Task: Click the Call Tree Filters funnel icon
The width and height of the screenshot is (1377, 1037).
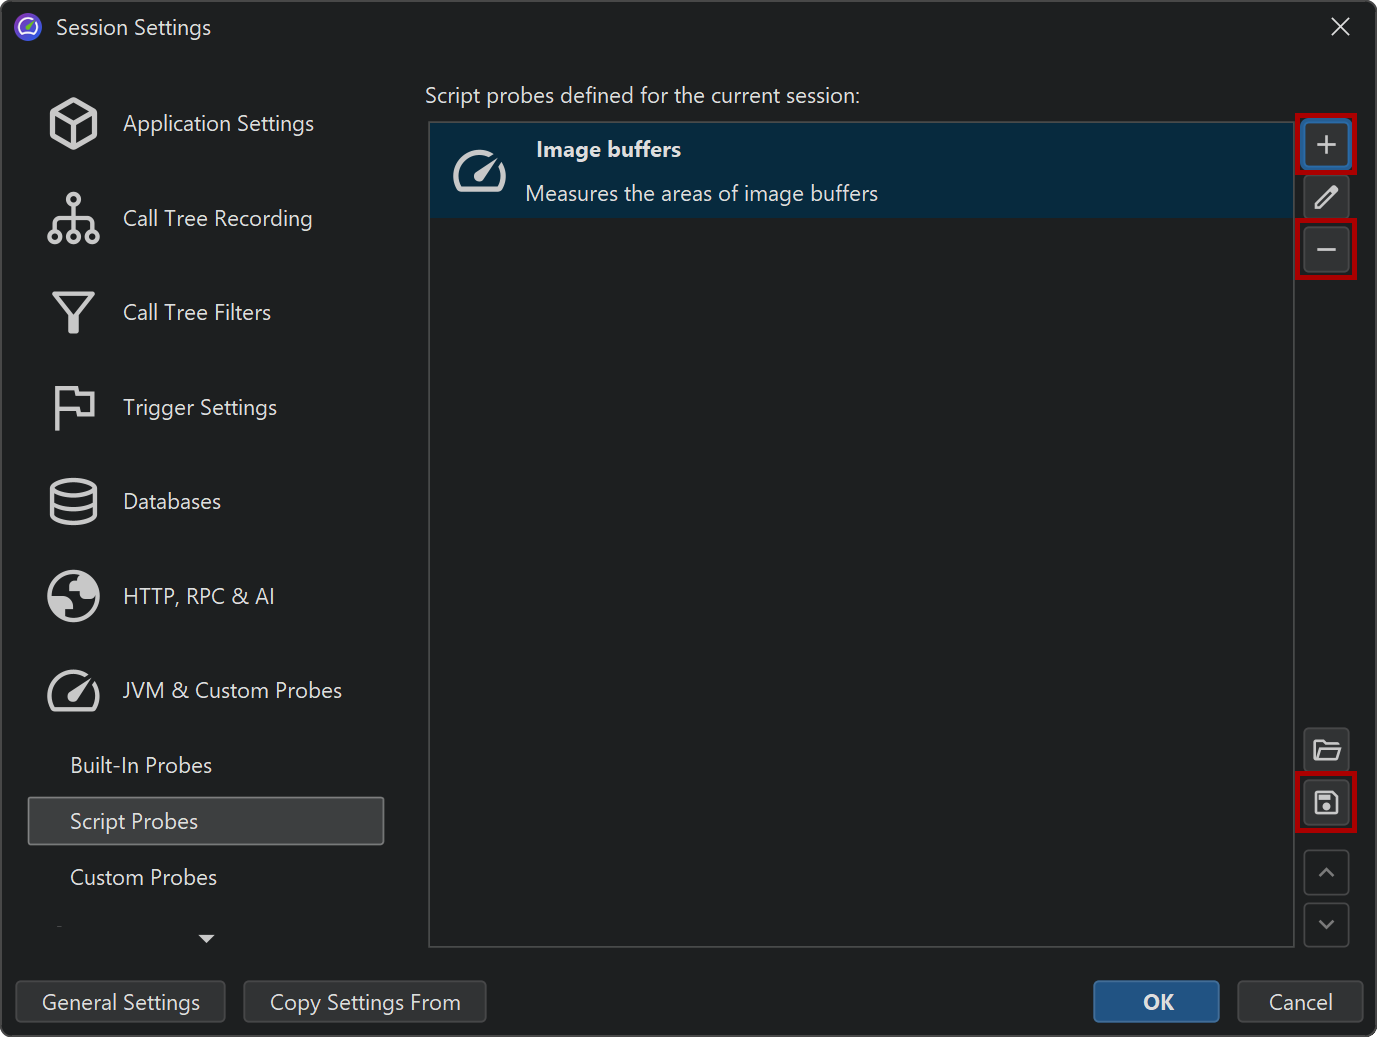Action: (x=73, y=313)
